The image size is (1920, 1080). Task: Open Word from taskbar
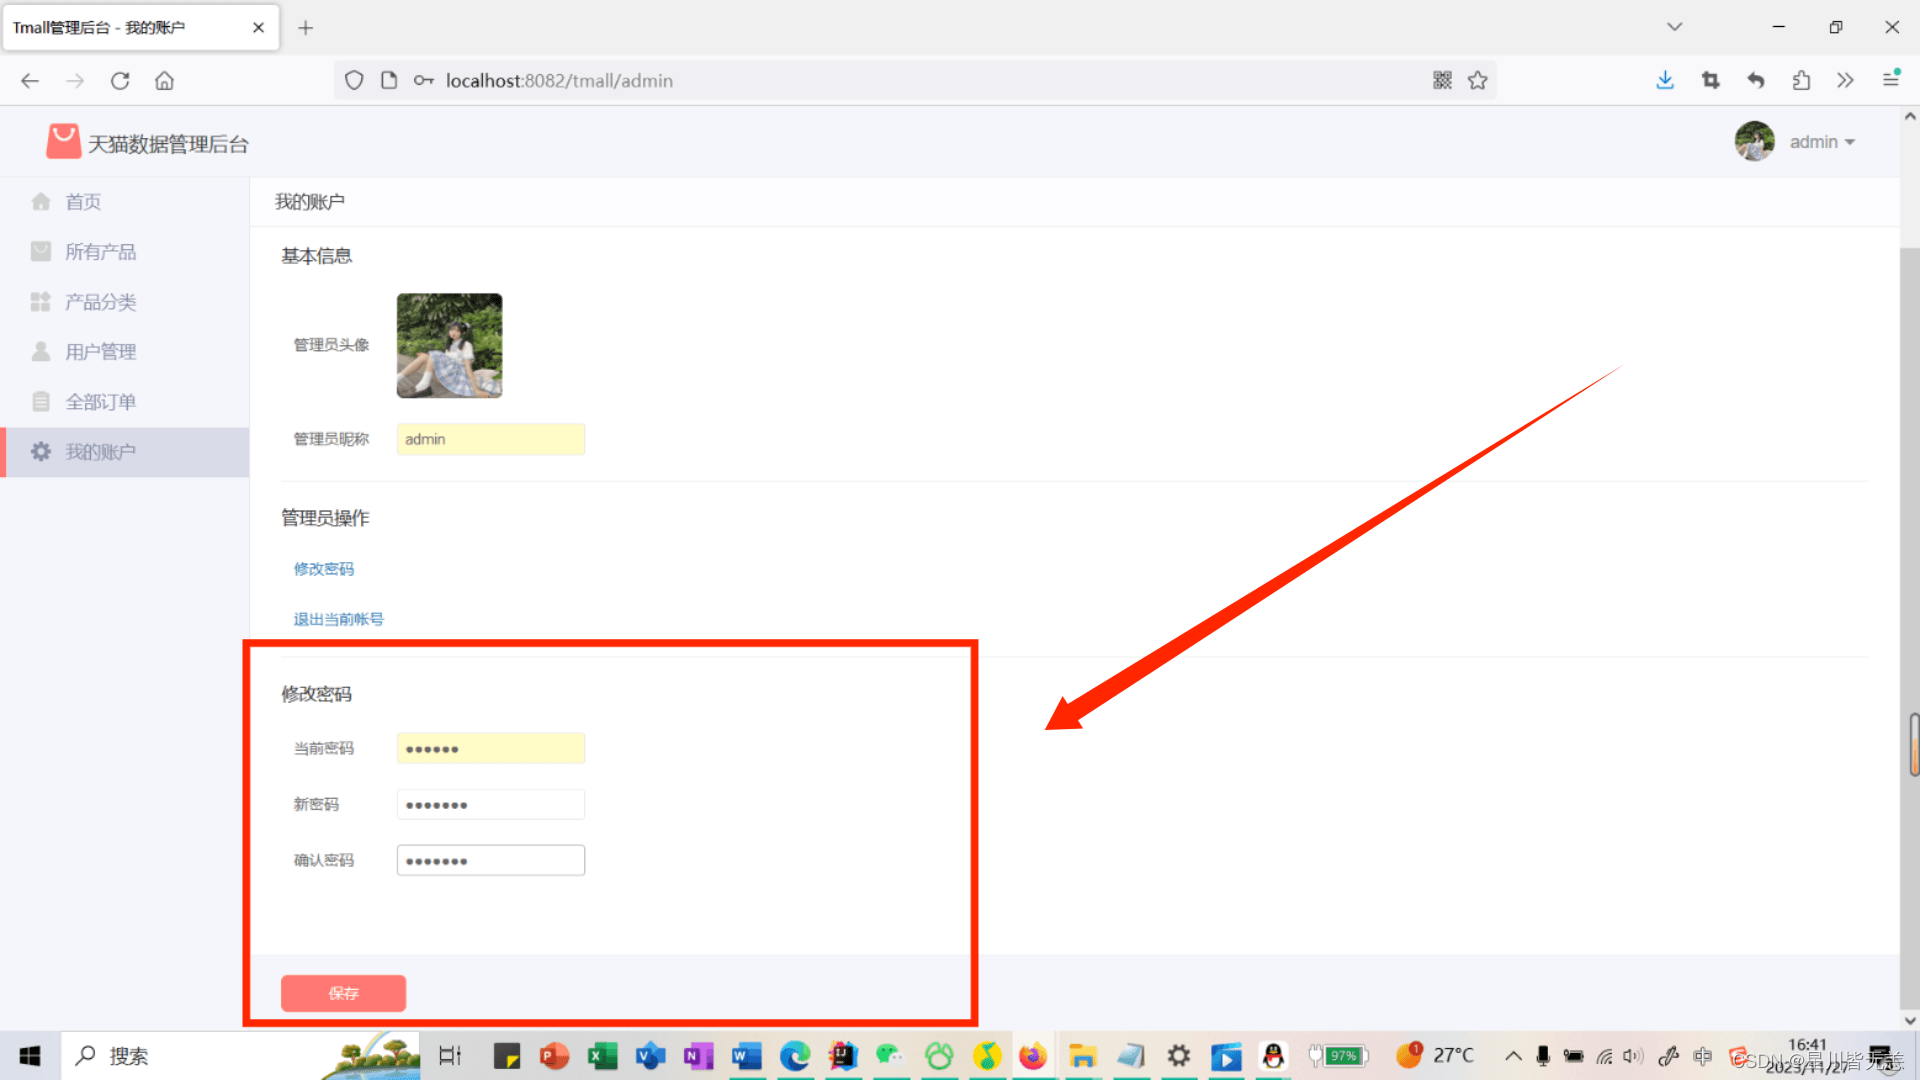pyautogui.click(x=746, y=1056)
